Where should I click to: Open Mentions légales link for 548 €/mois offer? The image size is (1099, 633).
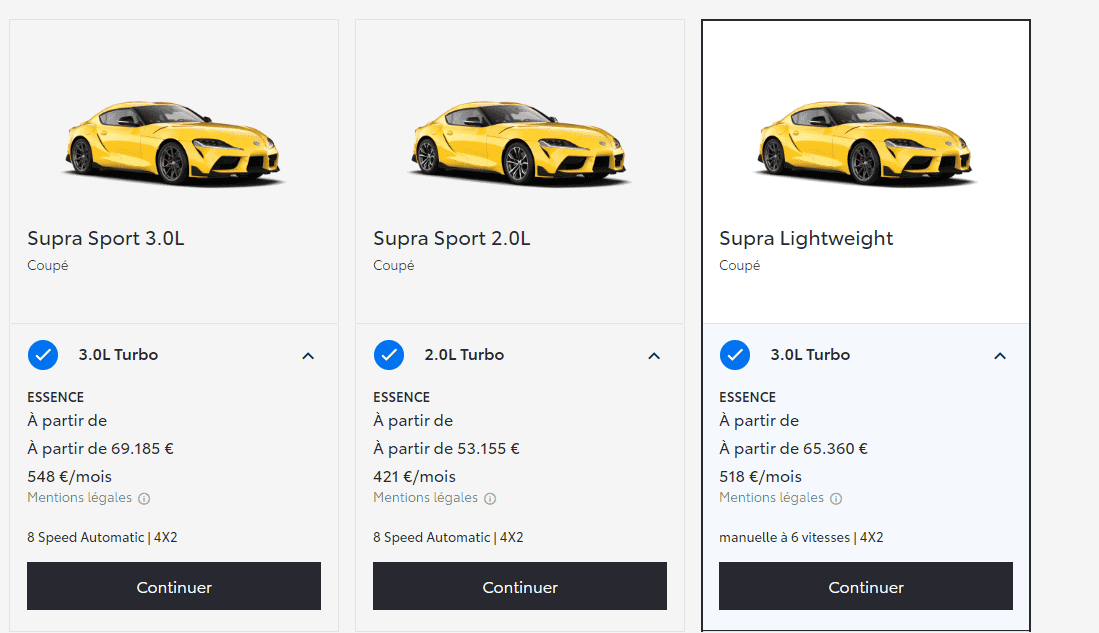[79, 498]
